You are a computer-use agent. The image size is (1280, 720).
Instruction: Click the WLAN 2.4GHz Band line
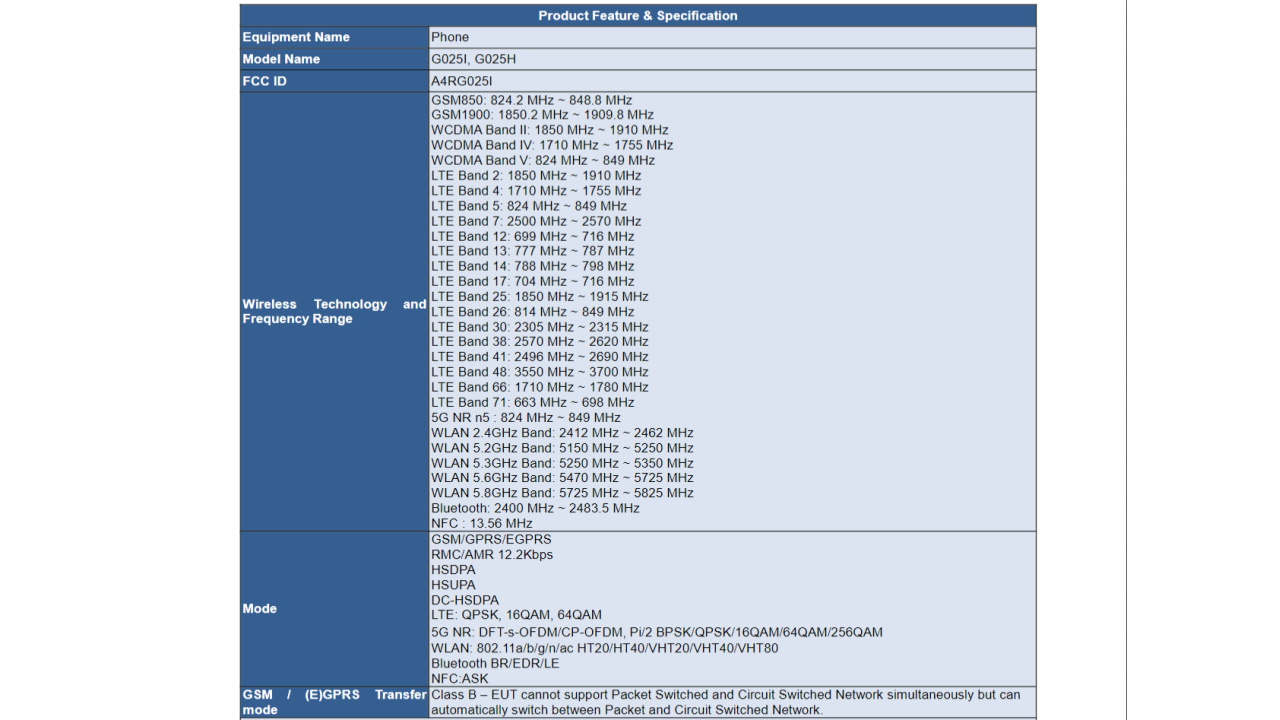[562, 433]
